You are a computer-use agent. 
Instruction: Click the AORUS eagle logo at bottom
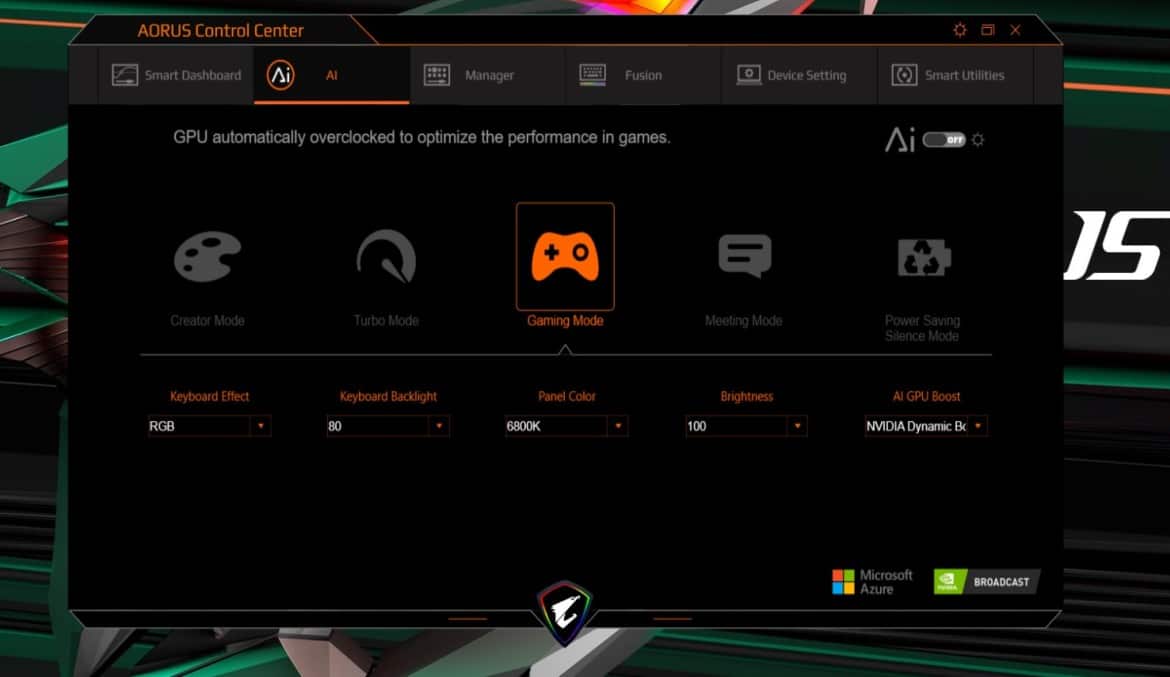click(x=566, y=610)
